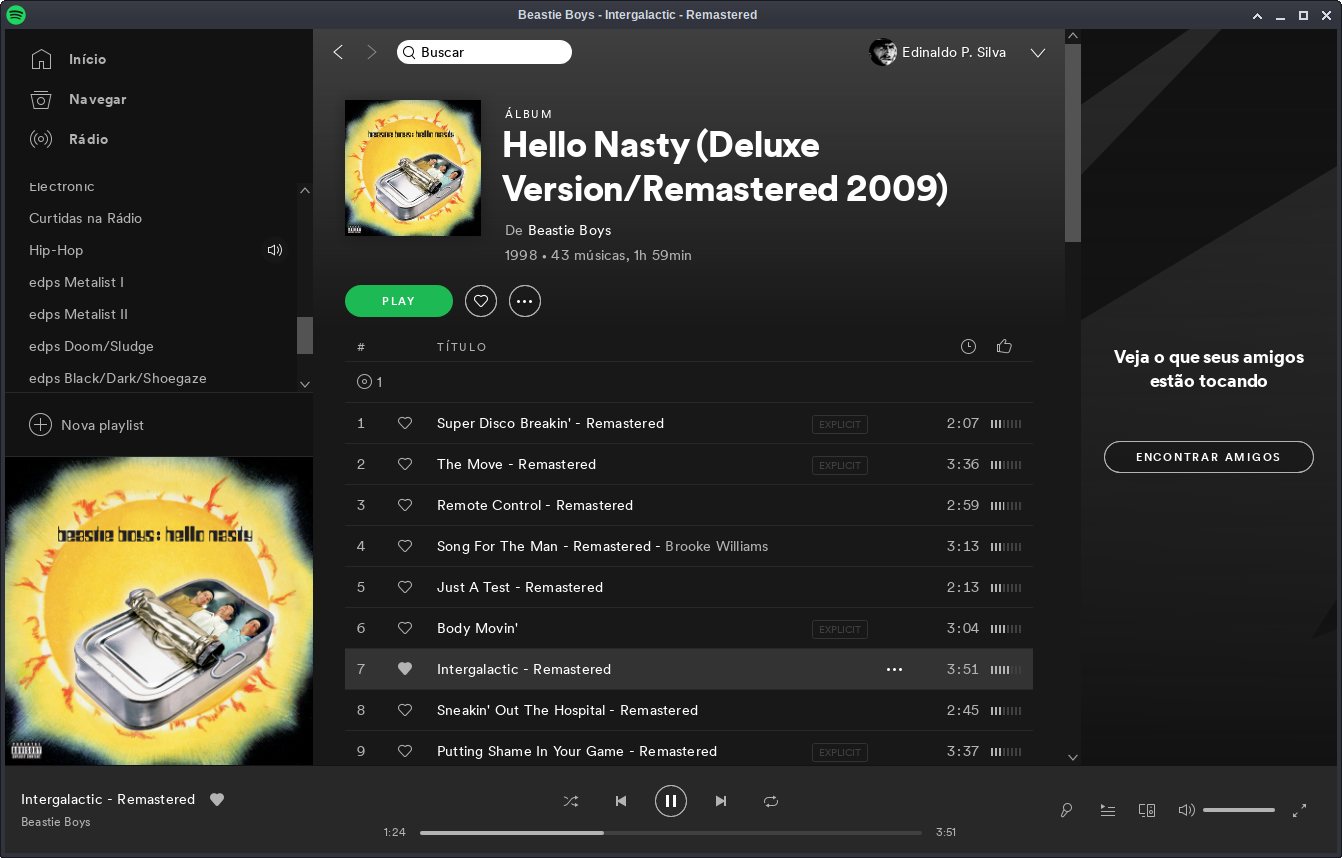Open Beastie Boys link in now playing
The width and height of the screenshot is (1342, 858).
point(56,822)
